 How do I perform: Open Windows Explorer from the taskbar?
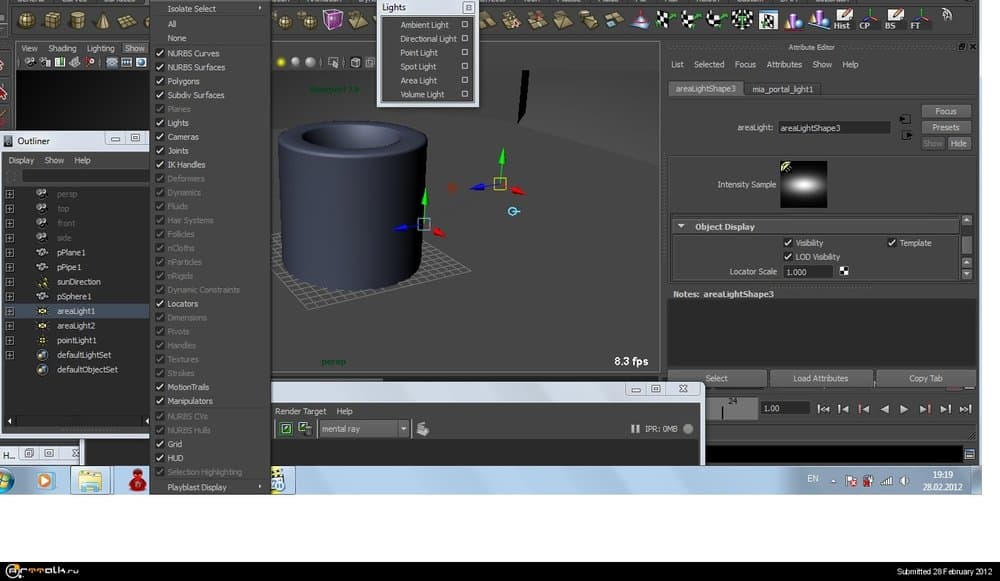tap(90, 481)
